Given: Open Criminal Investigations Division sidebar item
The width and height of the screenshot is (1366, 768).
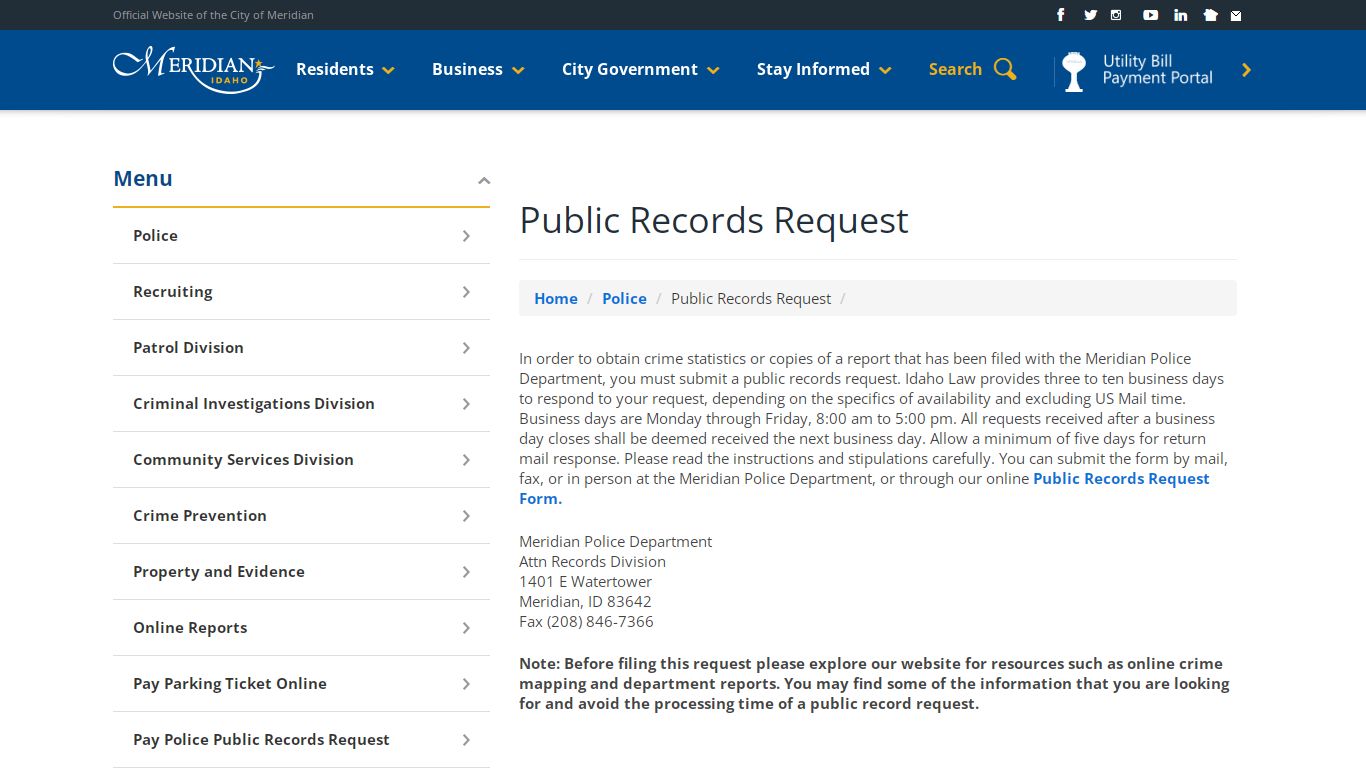Looking at the screenshot, I should coord(301,404).
